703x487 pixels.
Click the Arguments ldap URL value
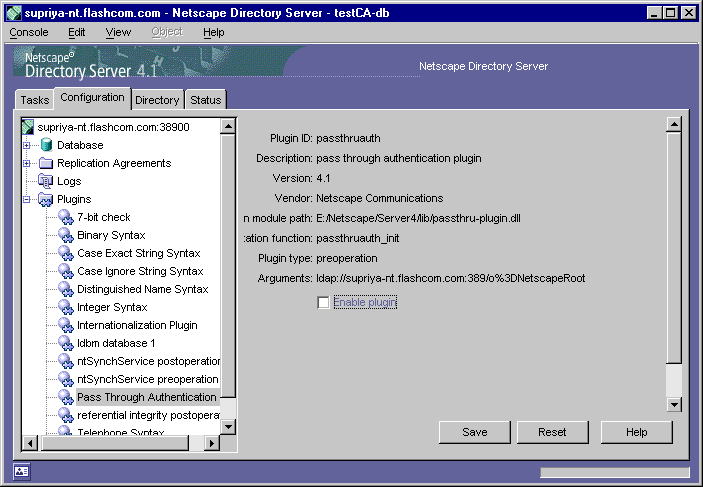451,278
